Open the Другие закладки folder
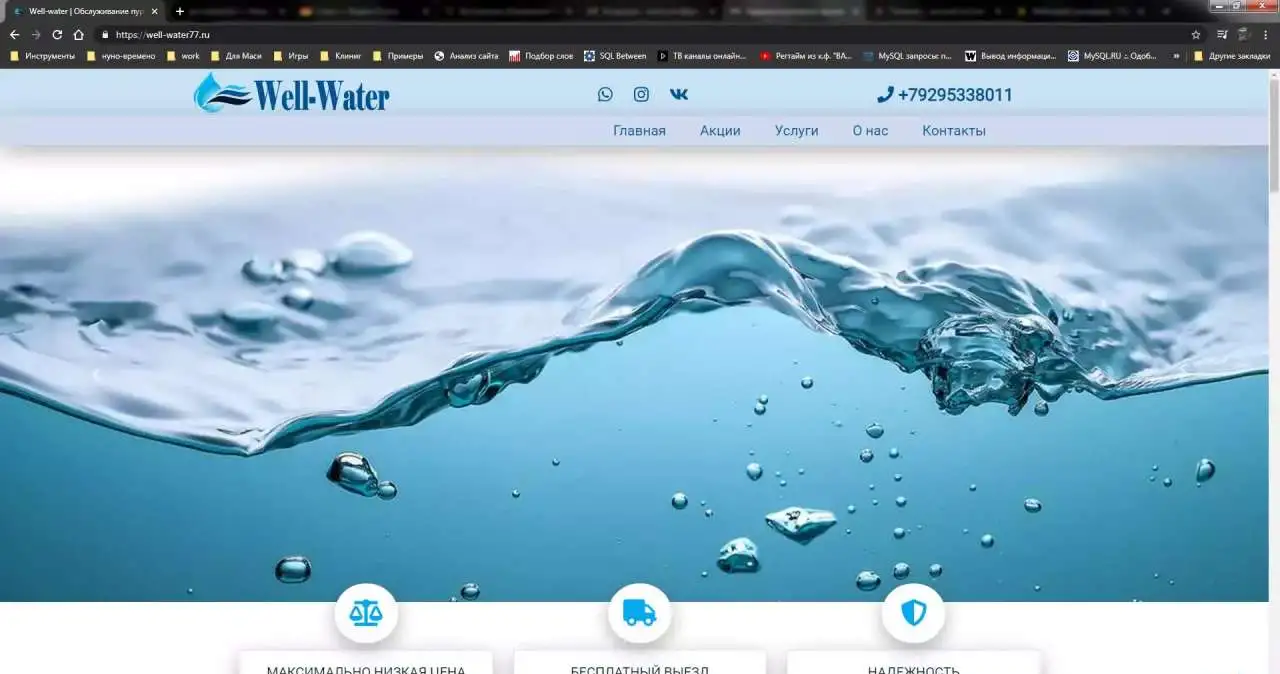Screen dimensions: 1280x674 tap(1232, 56)
